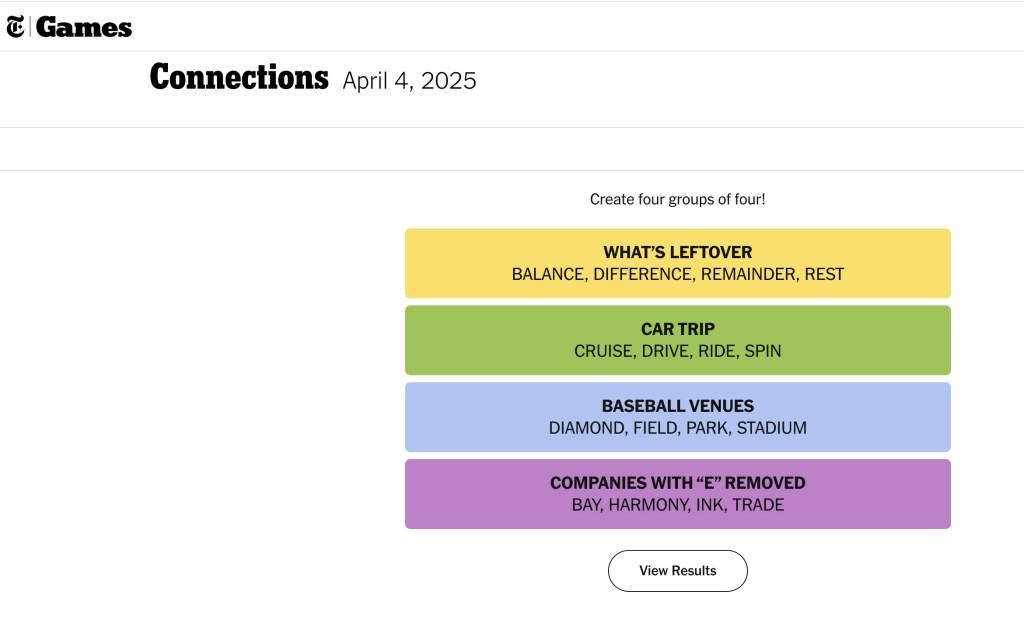1024x629 pixels.
Task: Click the WHAT'S LEFTOVER category heading
Action: (x=677, y=252)
